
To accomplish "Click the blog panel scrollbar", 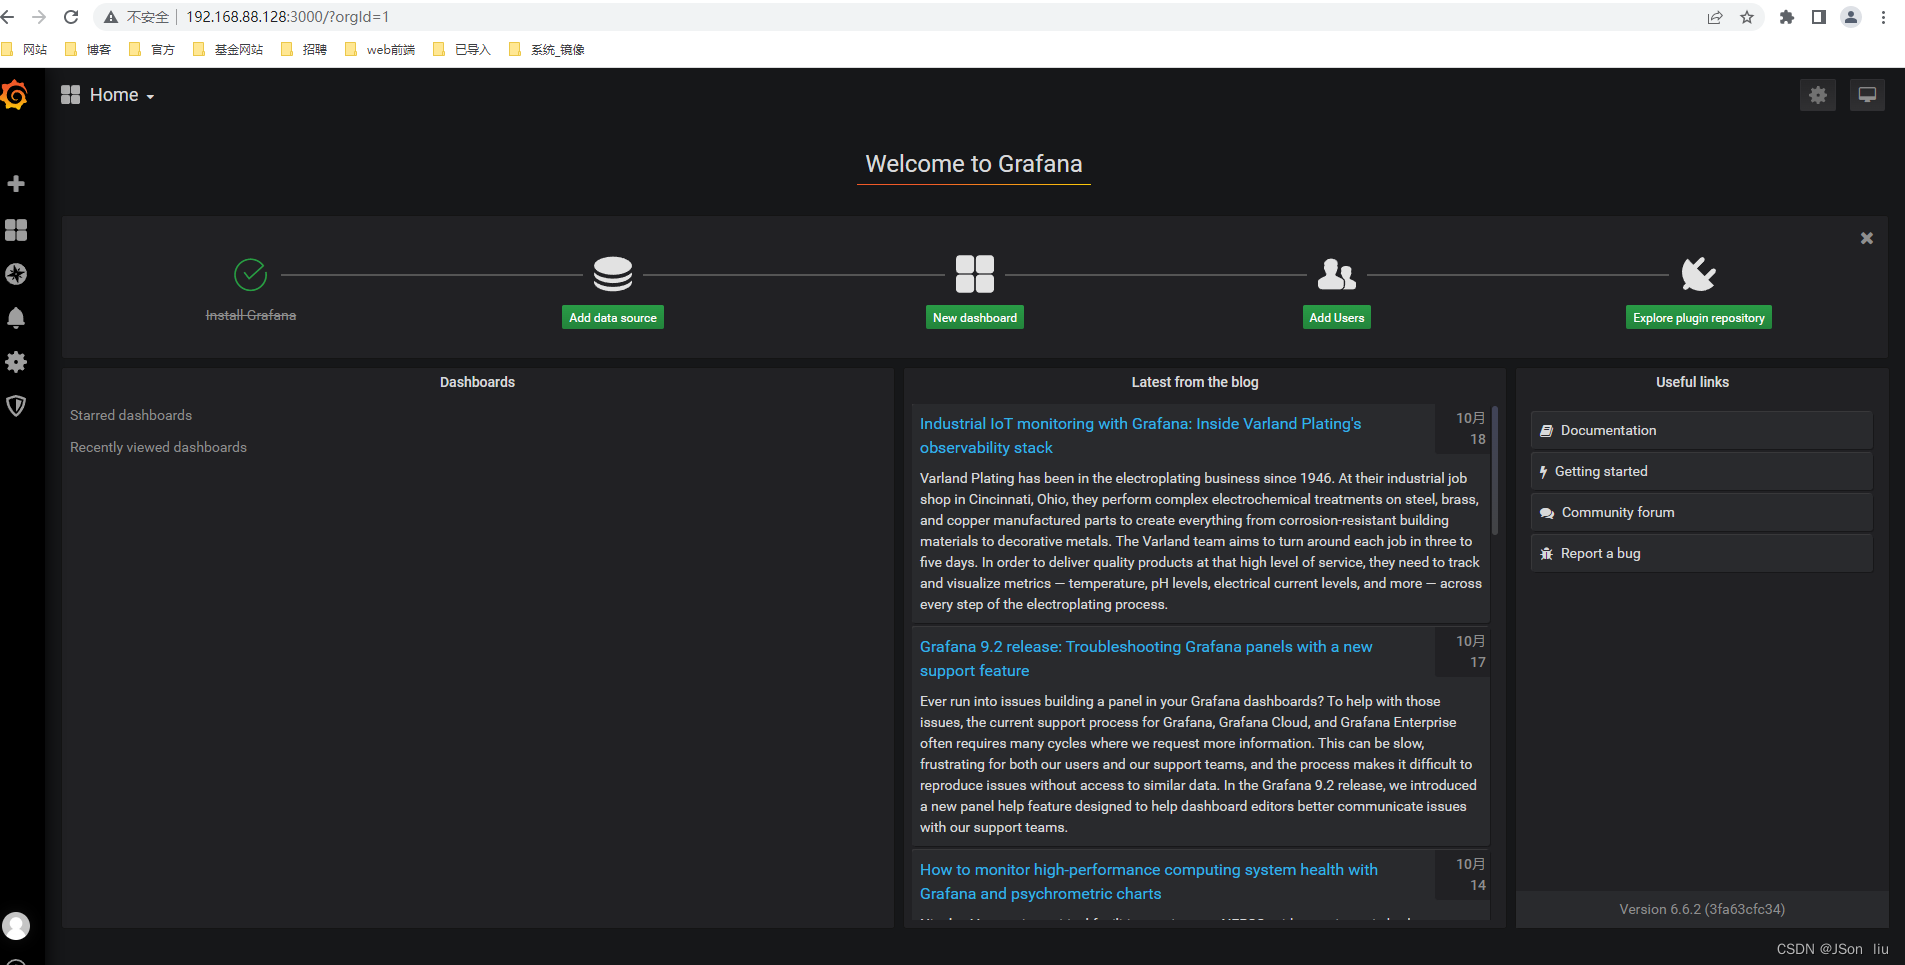I will coord(1495,470).
